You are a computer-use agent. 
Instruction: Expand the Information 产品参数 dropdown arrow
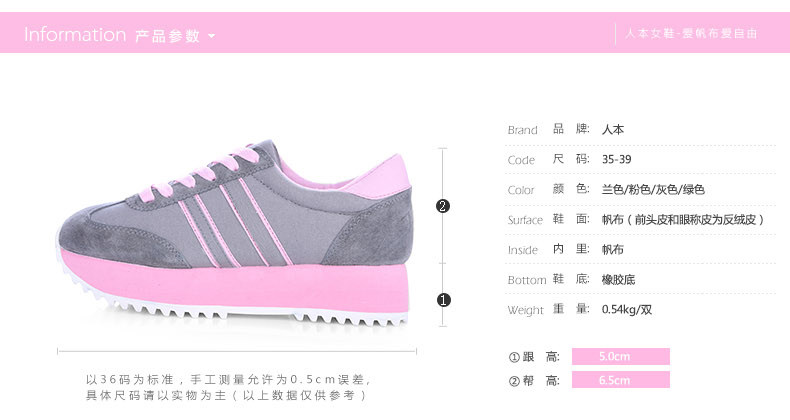[212, 36]
